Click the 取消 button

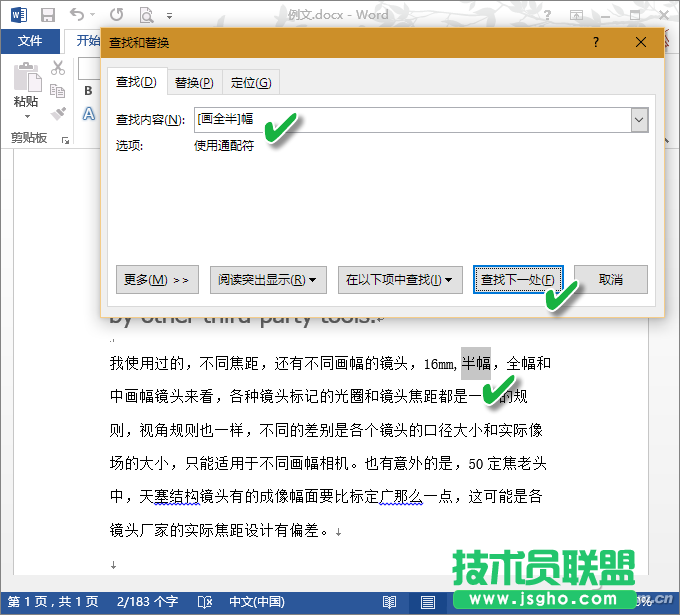point(610,280)
